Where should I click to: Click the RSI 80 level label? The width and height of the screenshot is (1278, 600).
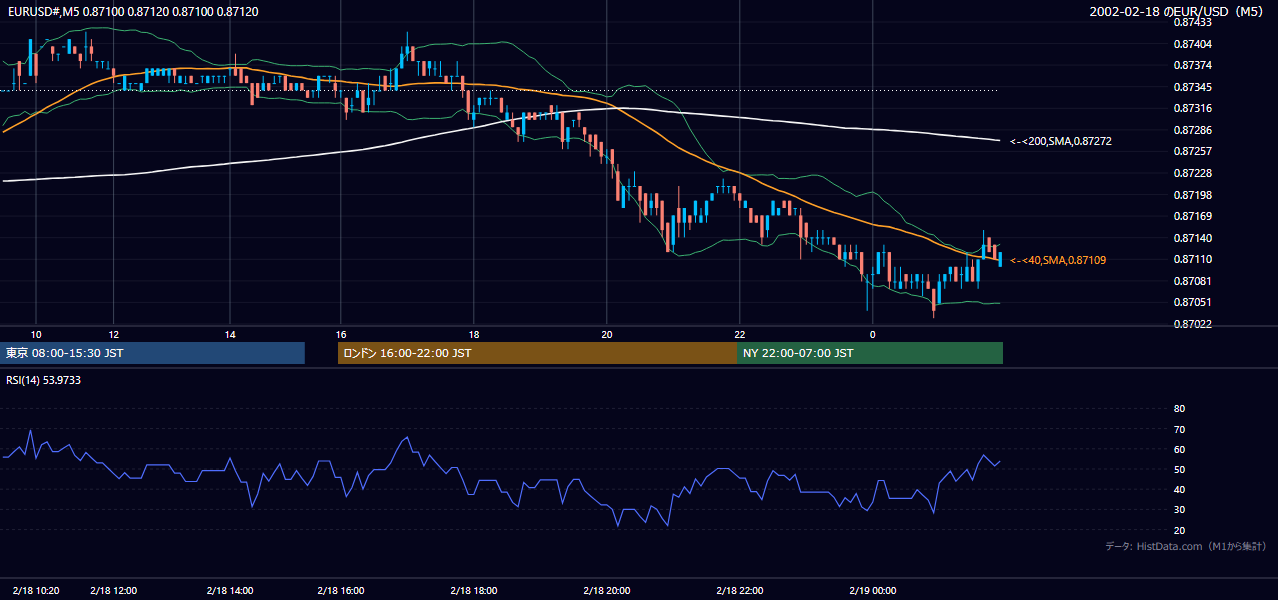pyautogui.click(x=1179, y=409)
